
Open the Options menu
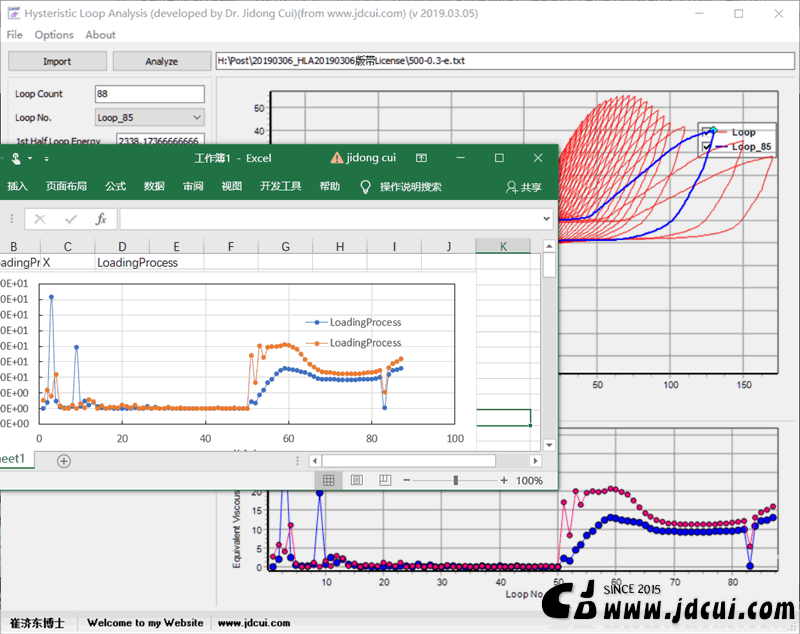[54, 35]
